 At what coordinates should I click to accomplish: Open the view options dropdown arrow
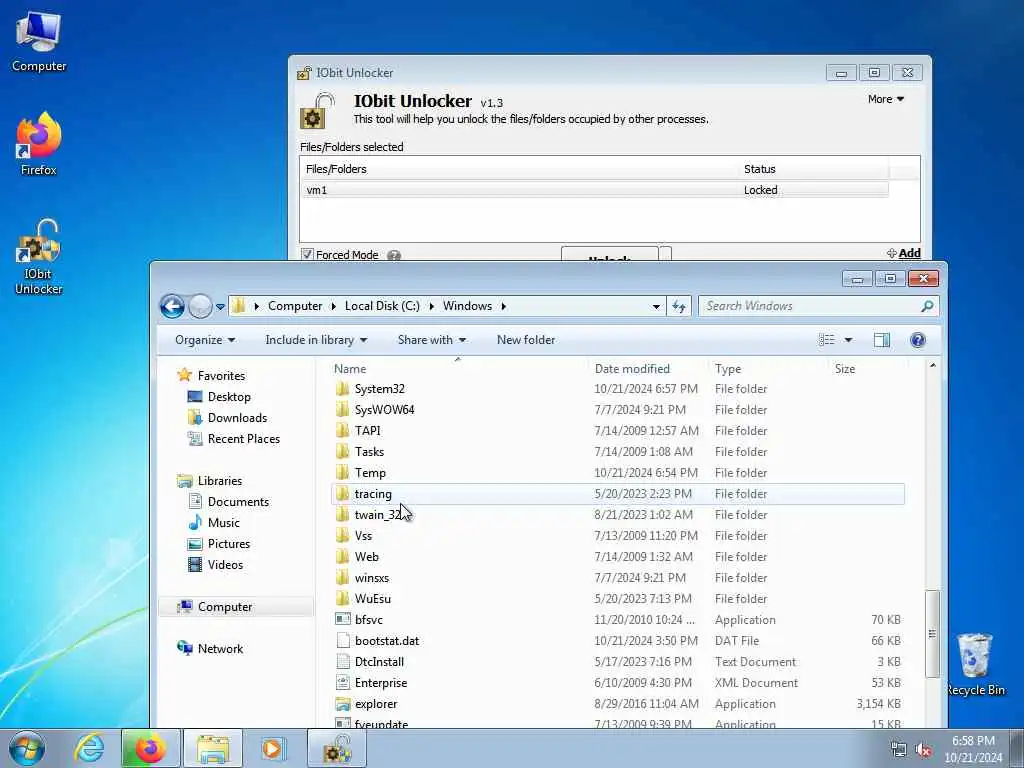click(x=848, y=340)
